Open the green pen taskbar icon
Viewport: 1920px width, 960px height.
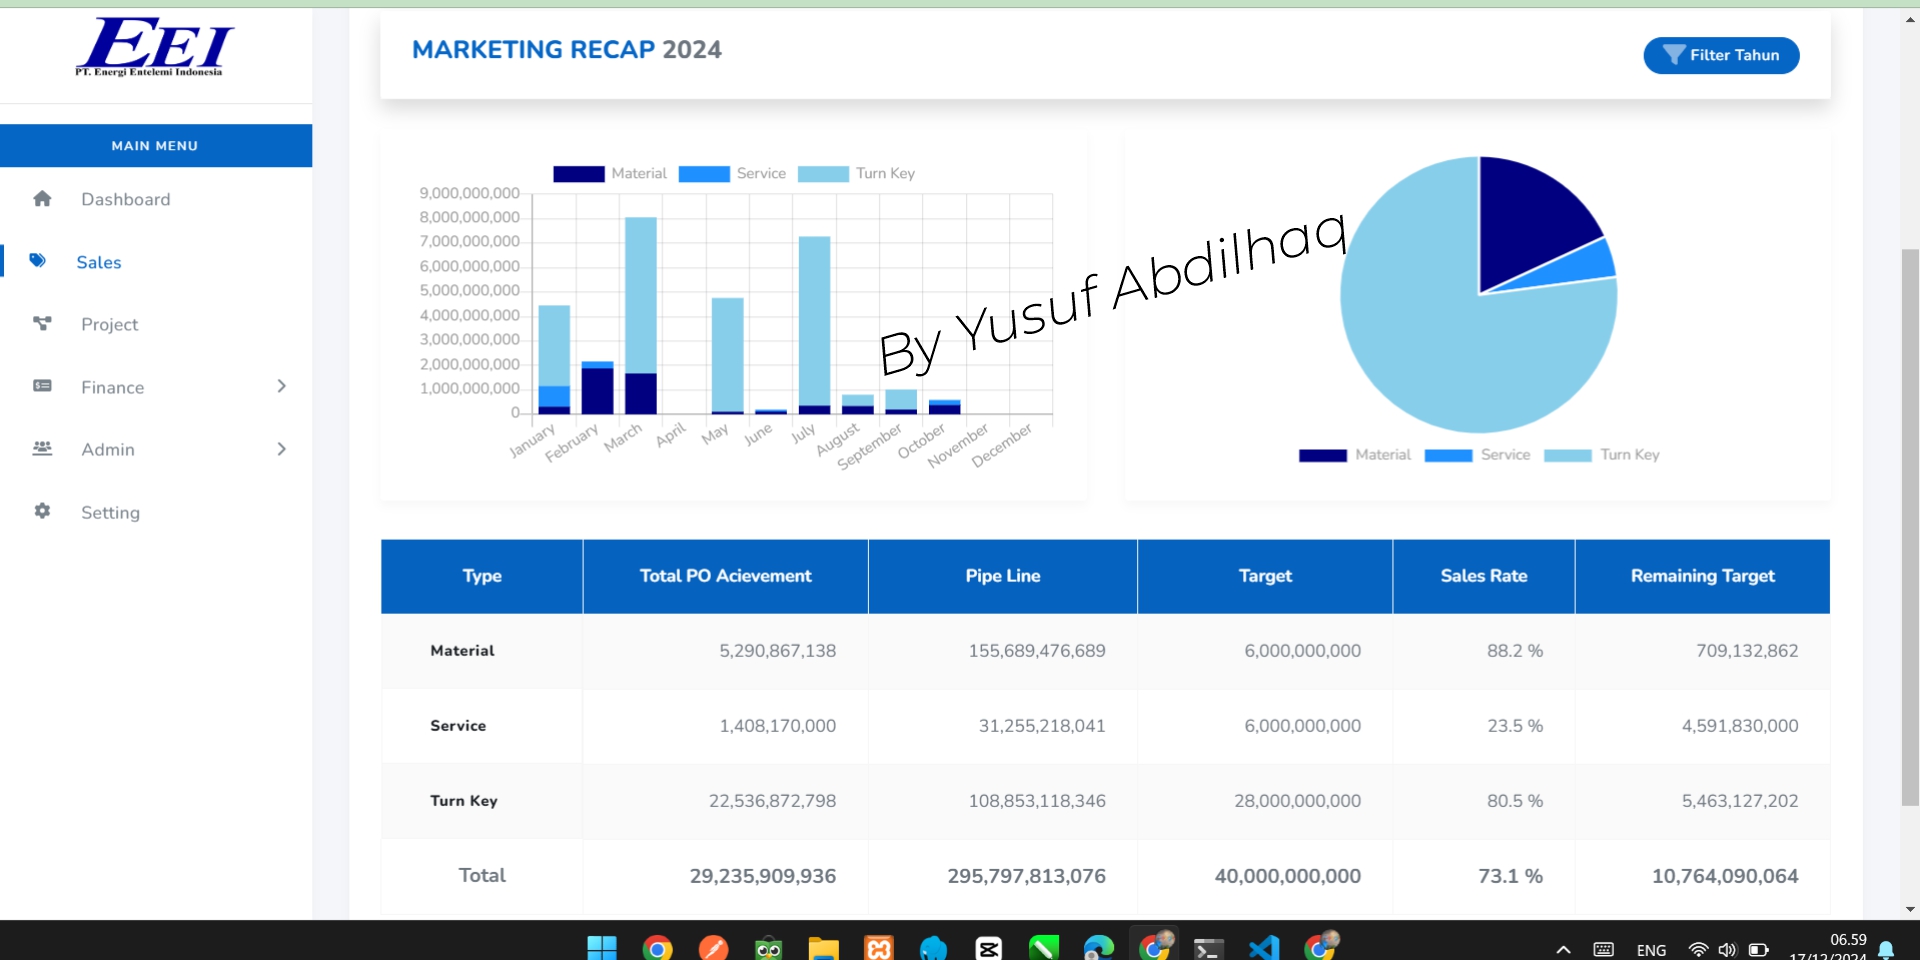1043,947
